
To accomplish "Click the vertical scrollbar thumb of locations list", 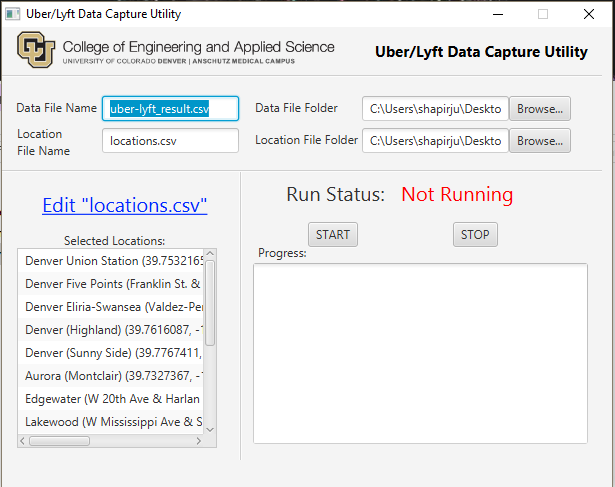I will pos(210,303).
